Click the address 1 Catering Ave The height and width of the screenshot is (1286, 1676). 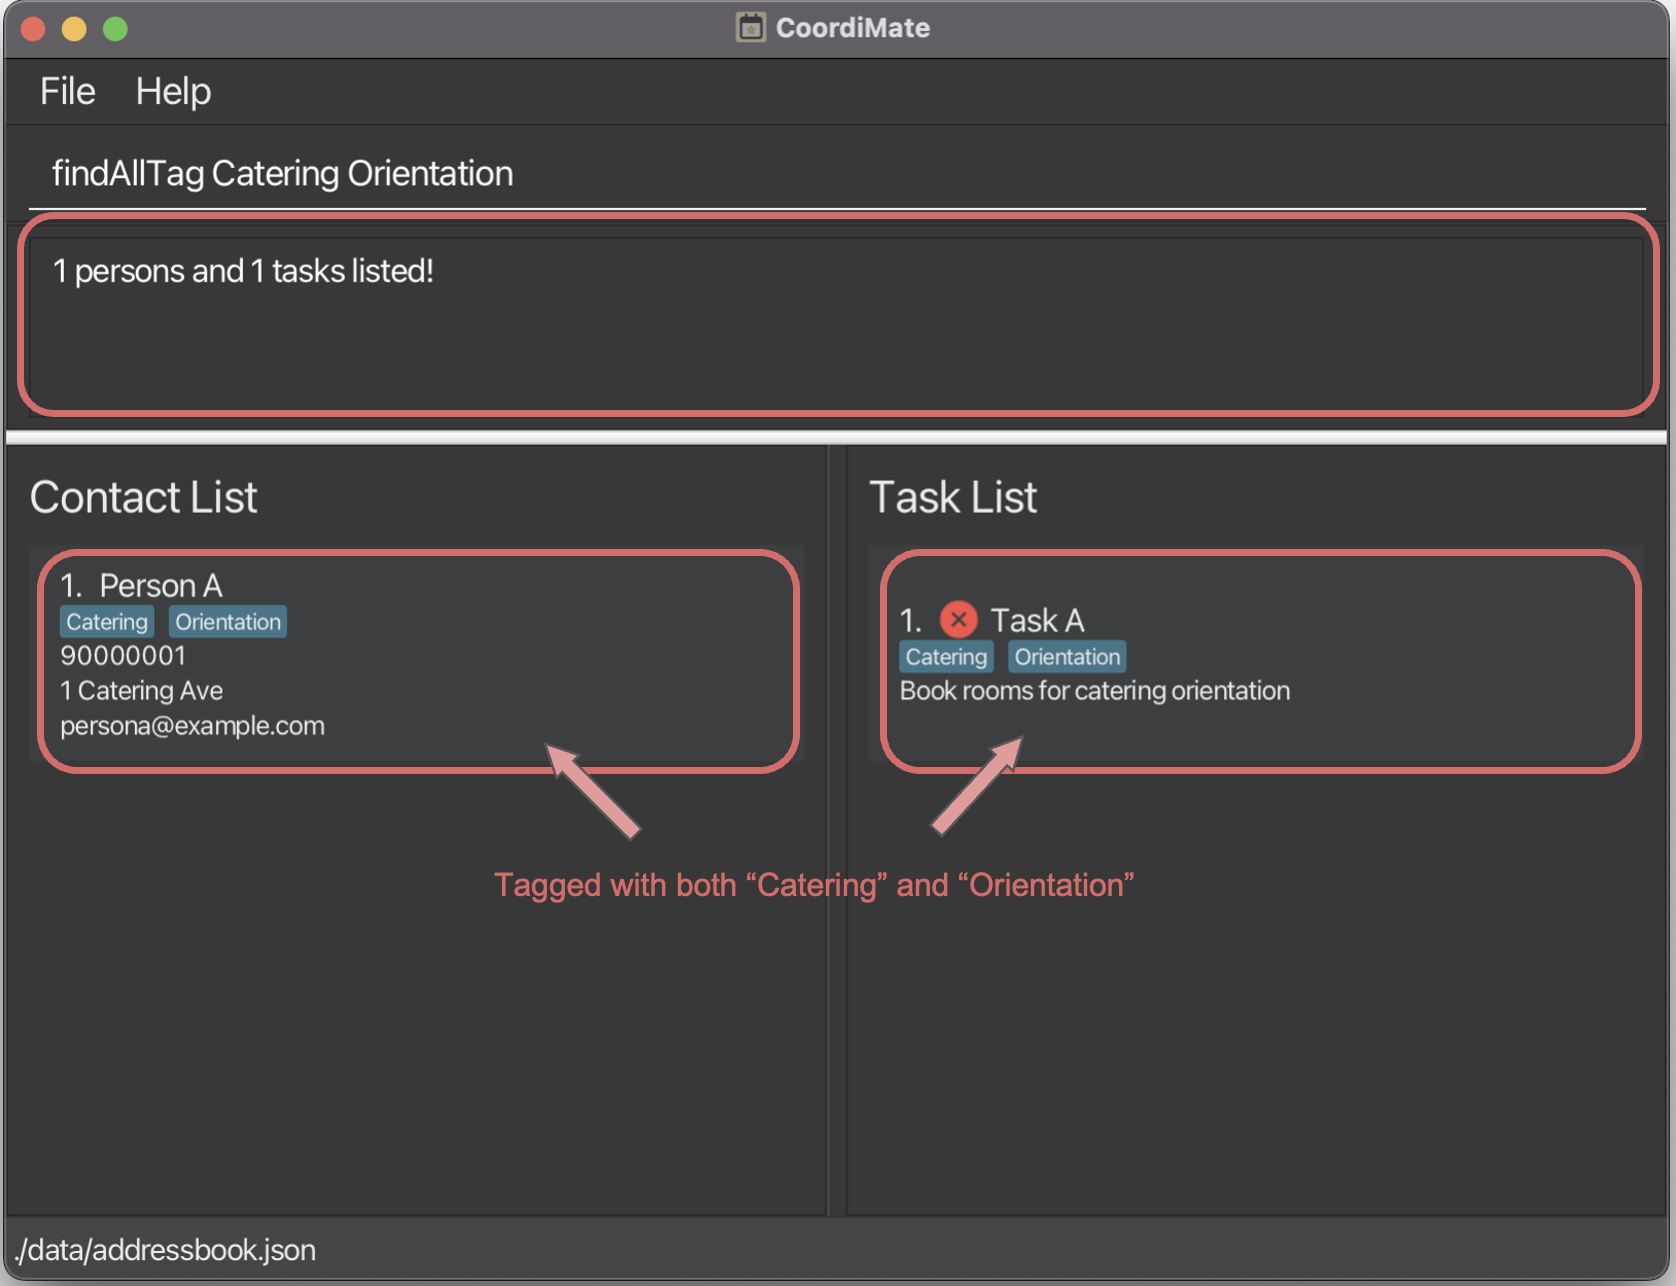click(x=141, y=691)
